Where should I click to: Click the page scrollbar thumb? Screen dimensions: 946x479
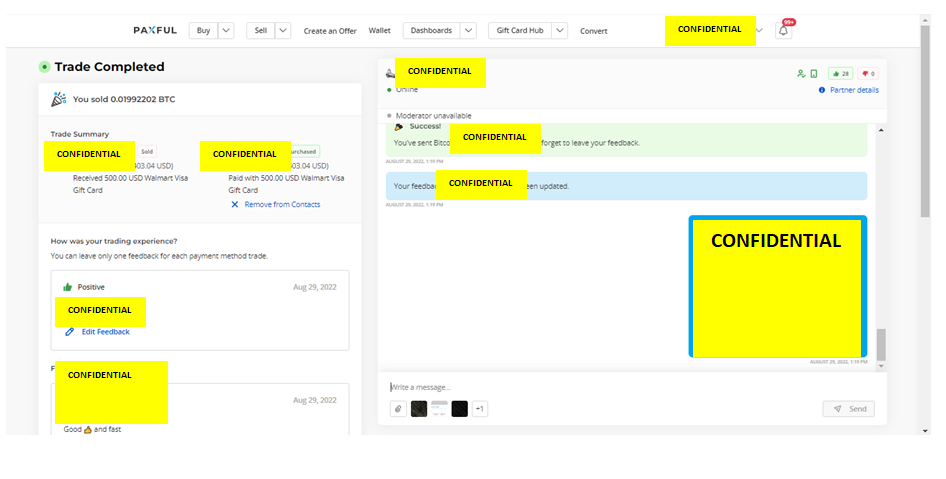[x=925, y=121]
